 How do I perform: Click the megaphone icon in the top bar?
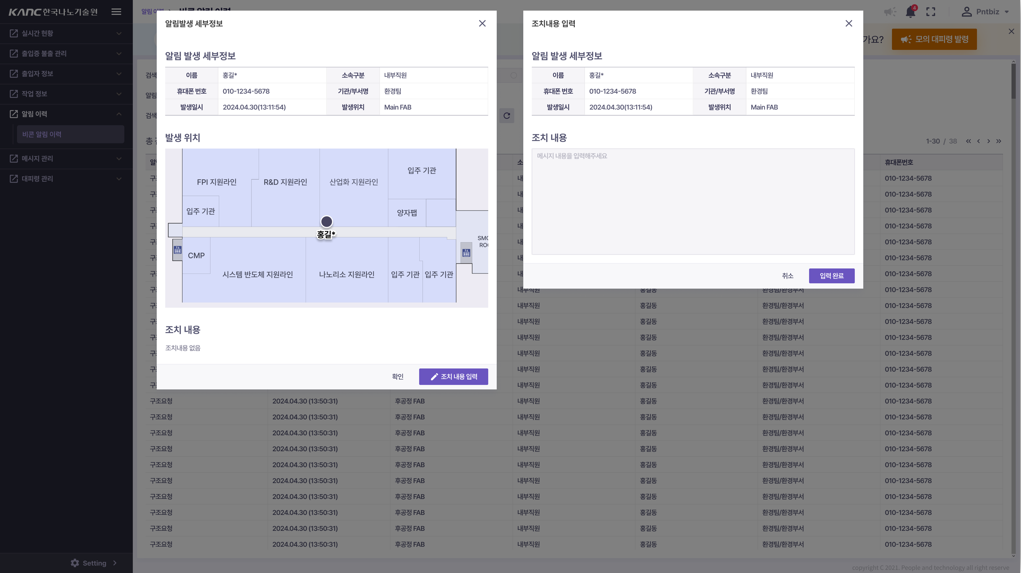[889, 12]
